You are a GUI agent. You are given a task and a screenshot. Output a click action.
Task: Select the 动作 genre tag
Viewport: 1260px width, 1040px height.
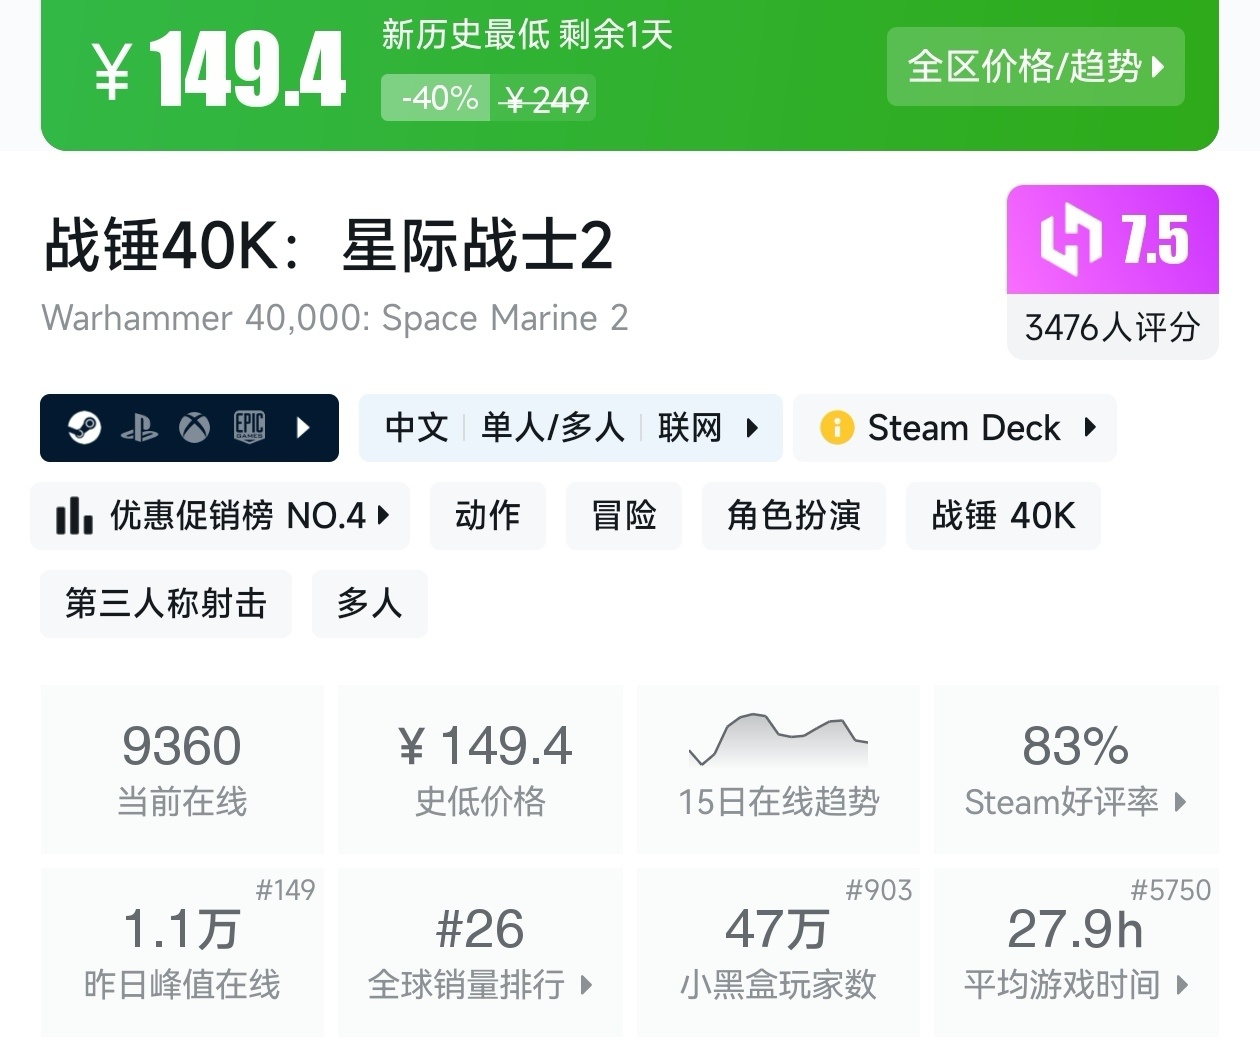(x=487, y=516)
